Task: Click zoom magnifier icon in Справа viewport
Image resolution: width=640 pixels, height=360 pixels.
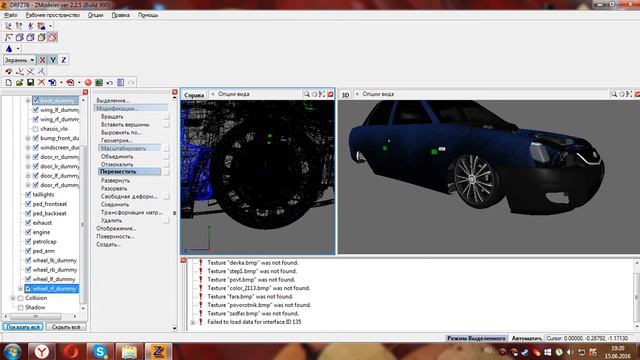Action: point(307,94)
